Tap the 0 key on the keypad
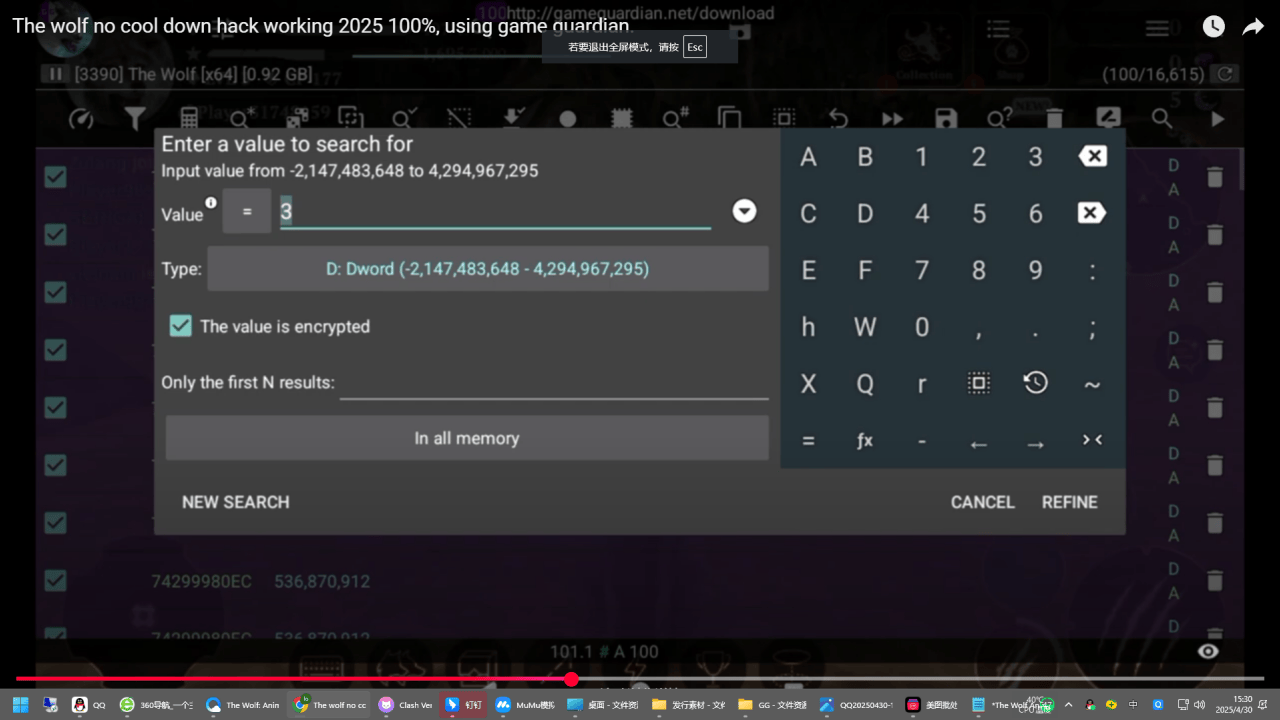Image resolution: width=1280 pixels, height=720 pixels. pos(922,327)
